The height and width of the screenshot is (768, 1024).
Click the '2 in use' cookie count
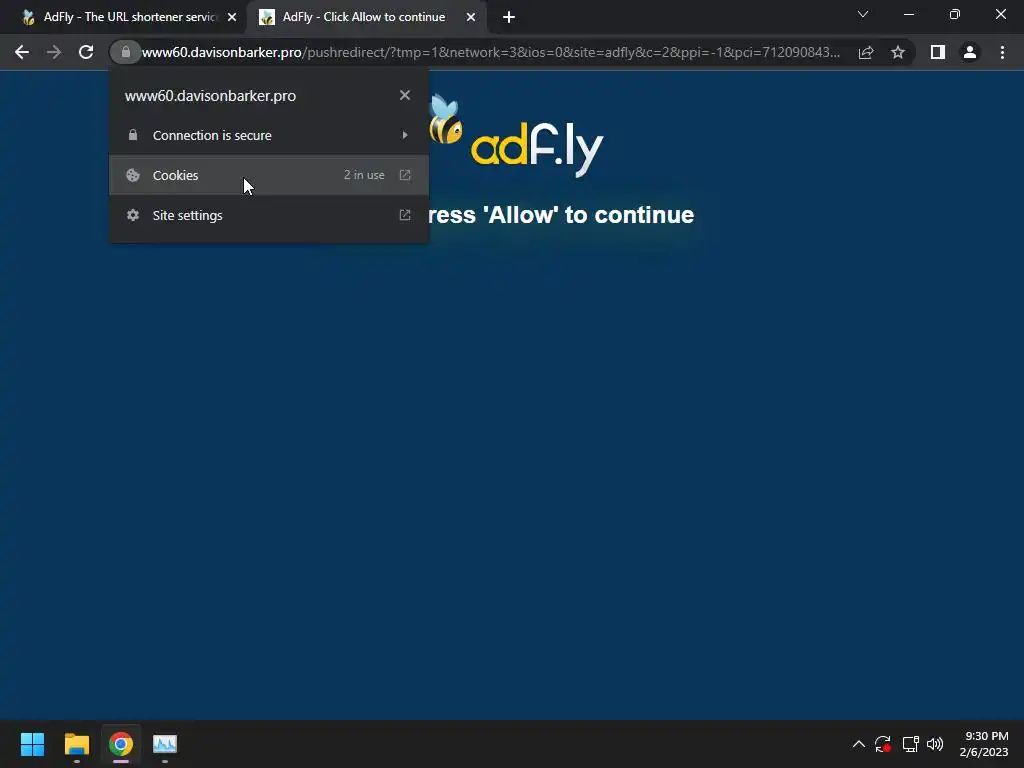coord(364,175)
